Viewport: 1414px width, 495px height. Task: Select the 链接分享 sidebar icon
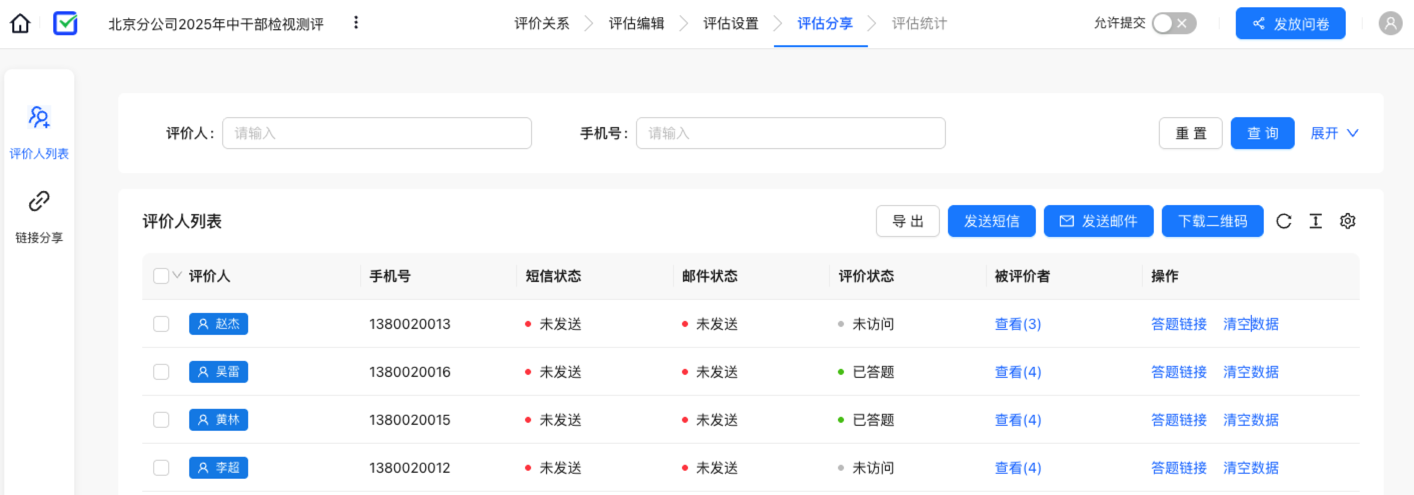(x=39, y=201)
